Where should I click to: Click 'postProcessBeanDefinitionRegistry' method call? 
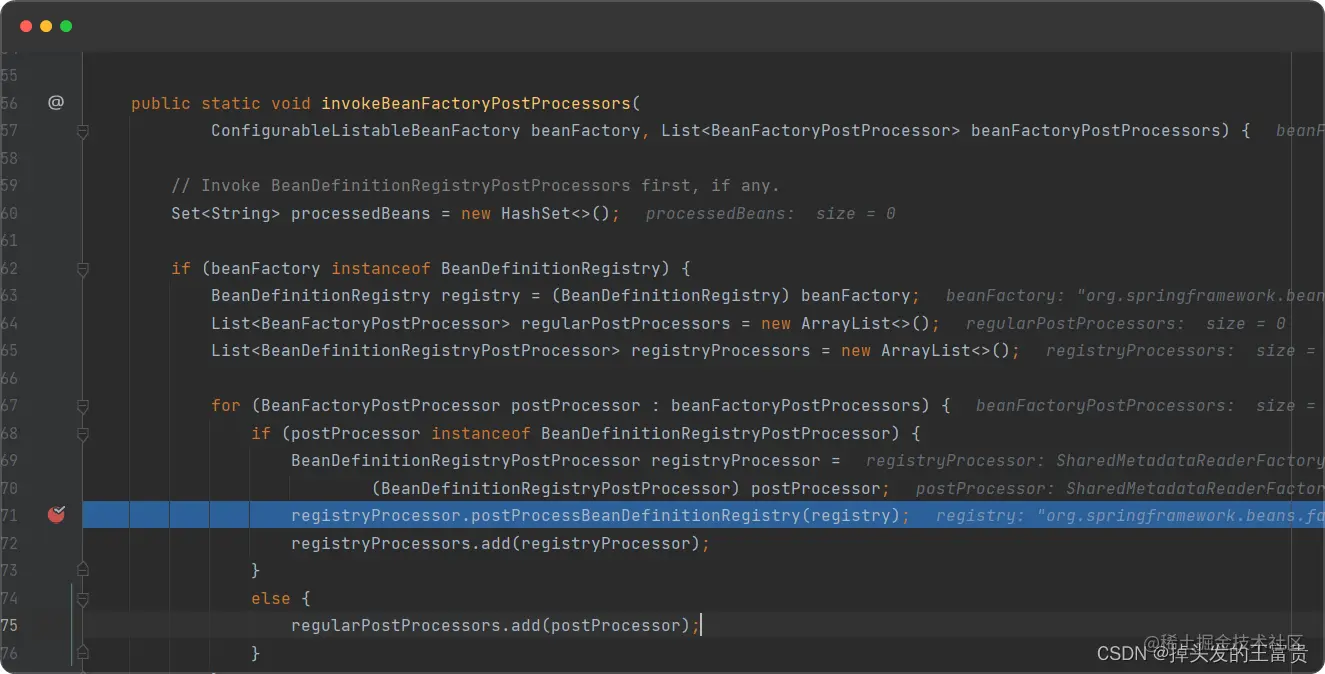(635, 516)
